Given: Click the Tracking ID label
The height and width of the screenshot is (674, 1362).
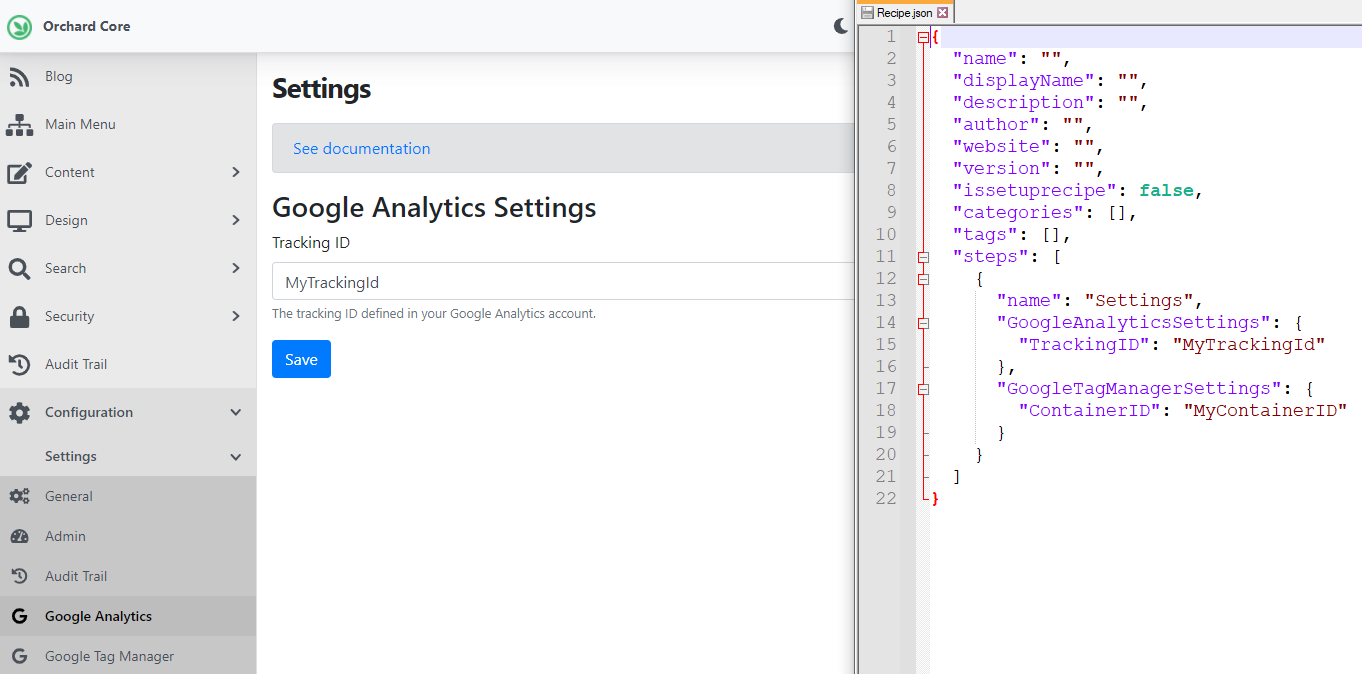Looking at the screenshot, I should click(x=311, y=243).
